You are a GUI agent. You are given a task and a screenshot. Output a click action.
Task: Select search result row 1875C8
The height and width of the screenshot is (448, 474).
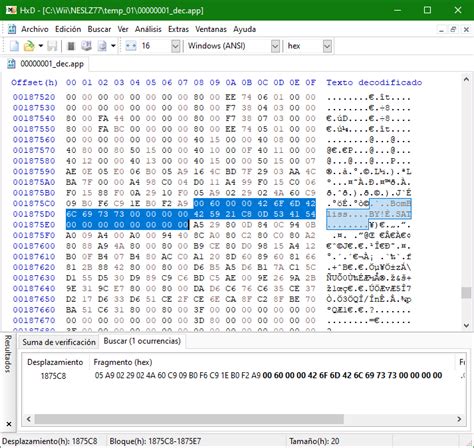pos(243,376)
